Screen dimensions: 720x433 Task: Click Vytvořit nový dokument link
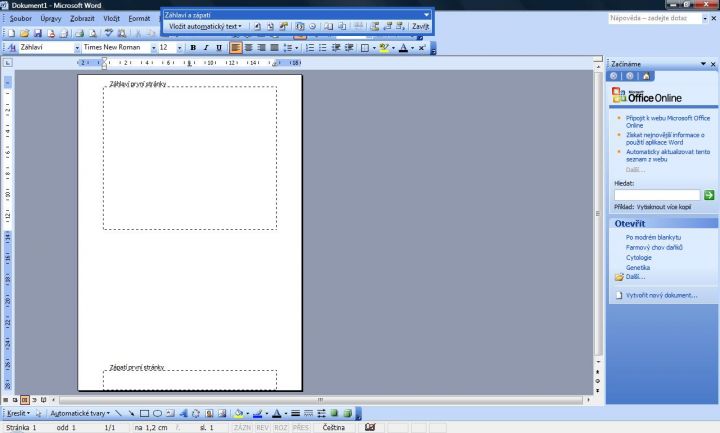661,295
